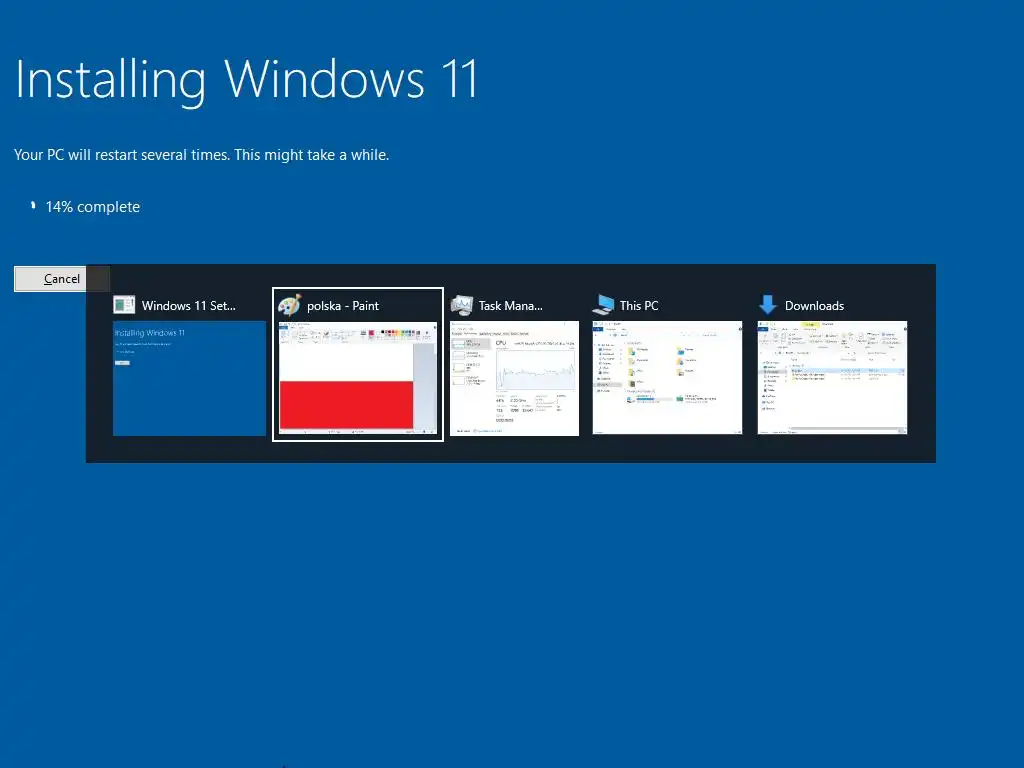This screenshot has height=768, width=1024.
Task: Click the Windows 11 Setup app icon
Action: tap(124, 305)
